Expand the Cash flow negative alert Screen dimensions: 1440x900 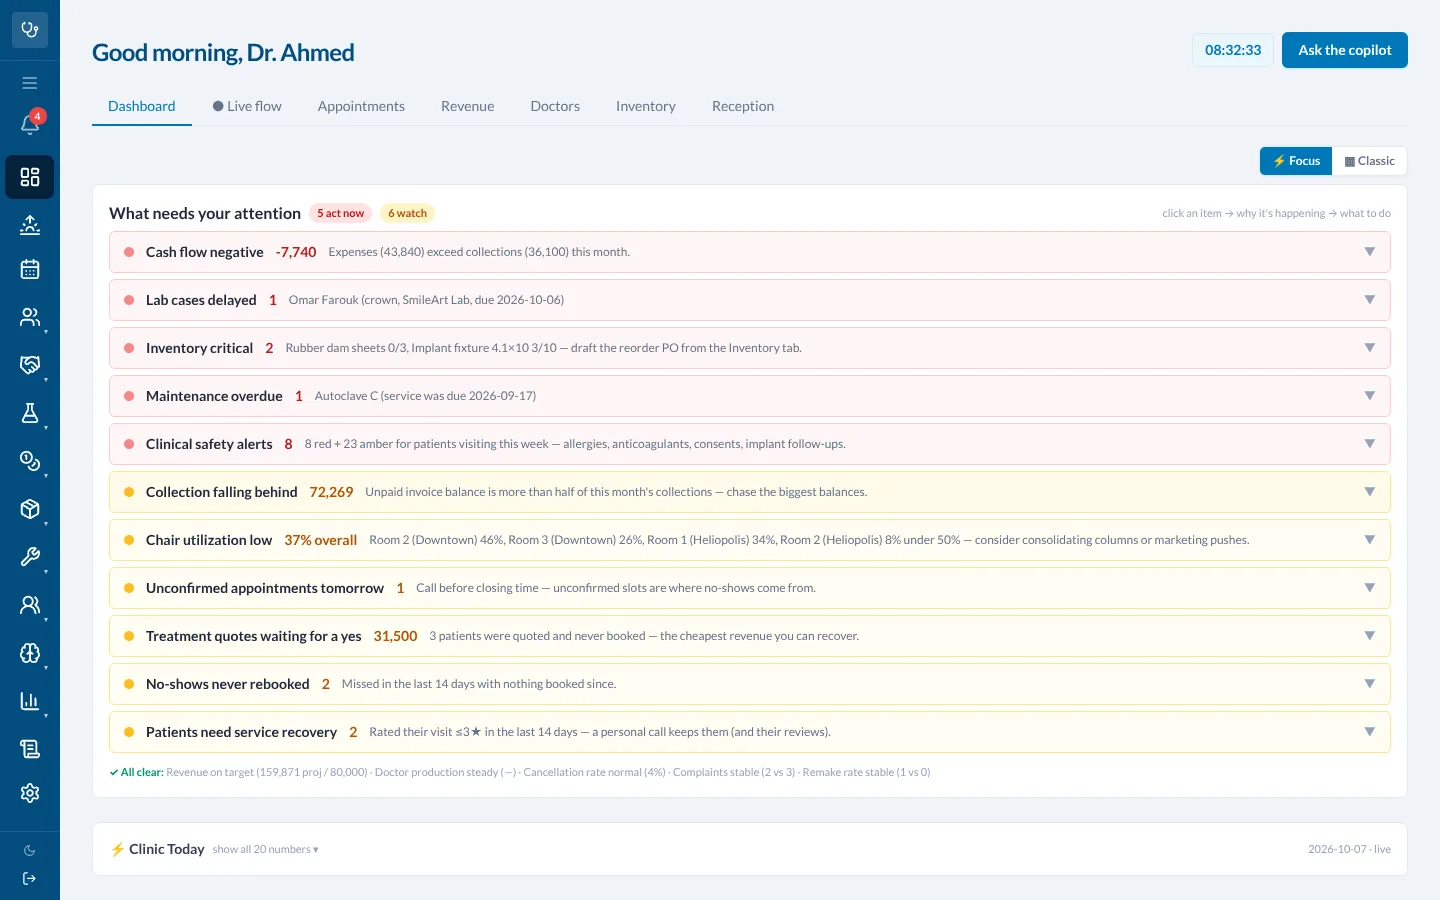coord(750,252)
